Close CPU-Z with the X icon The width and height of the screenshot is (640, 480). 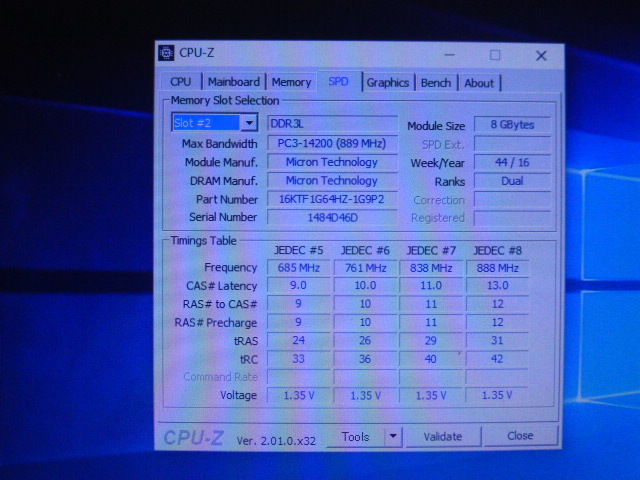point(541,56)
